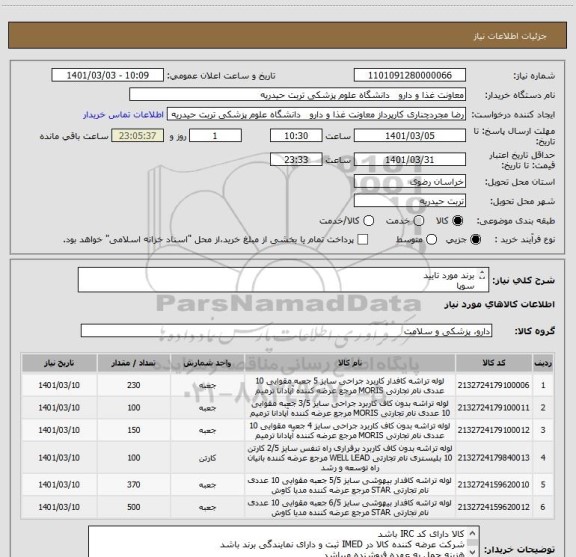
Task: Click buyer organization name field
Action: [298, 95]
